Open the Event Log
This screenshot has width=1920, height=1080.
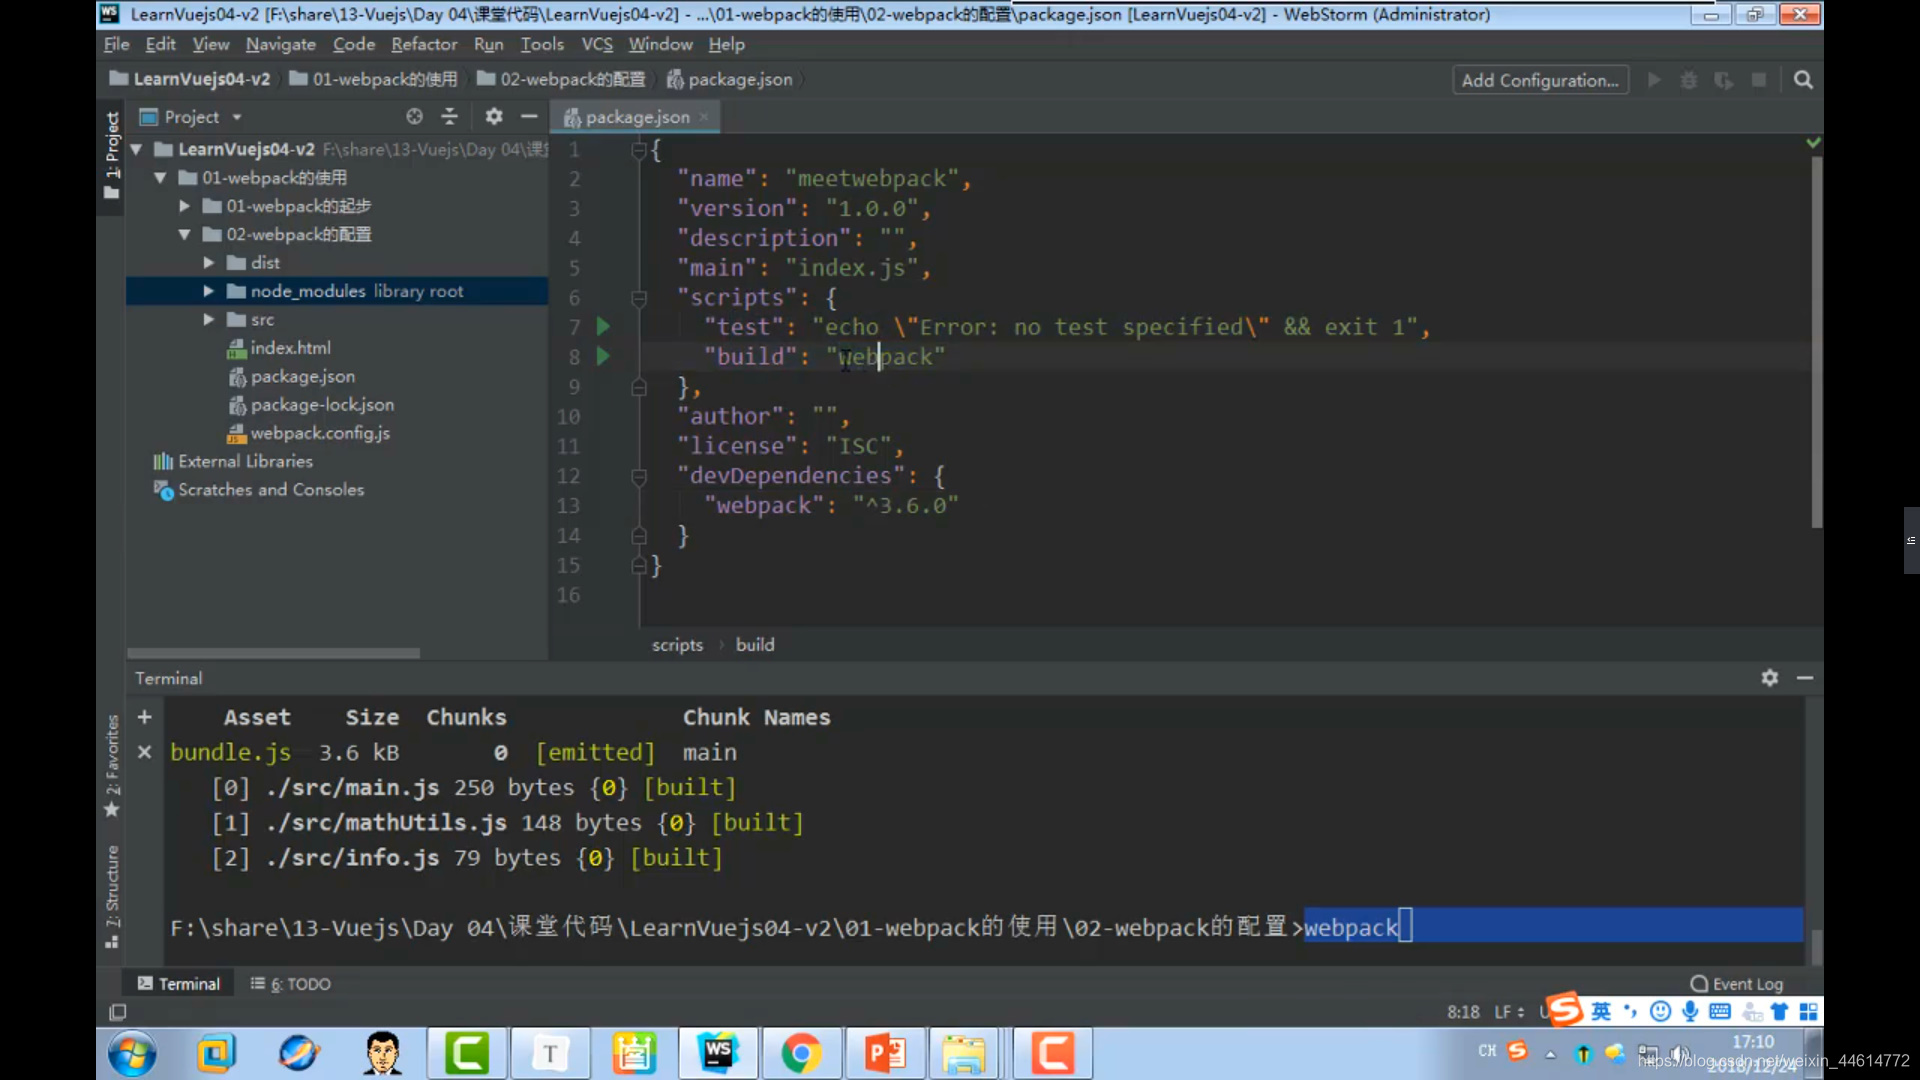click(1737, 984)
